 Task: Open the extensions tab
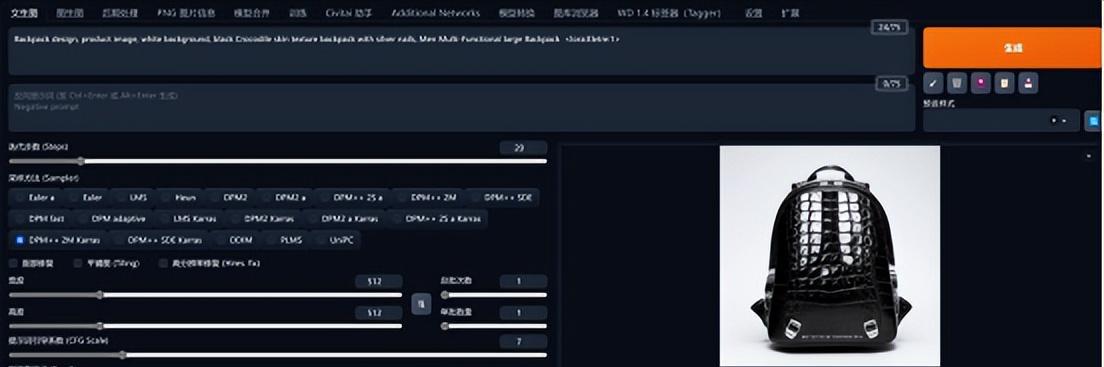click(x=790, y=13)
